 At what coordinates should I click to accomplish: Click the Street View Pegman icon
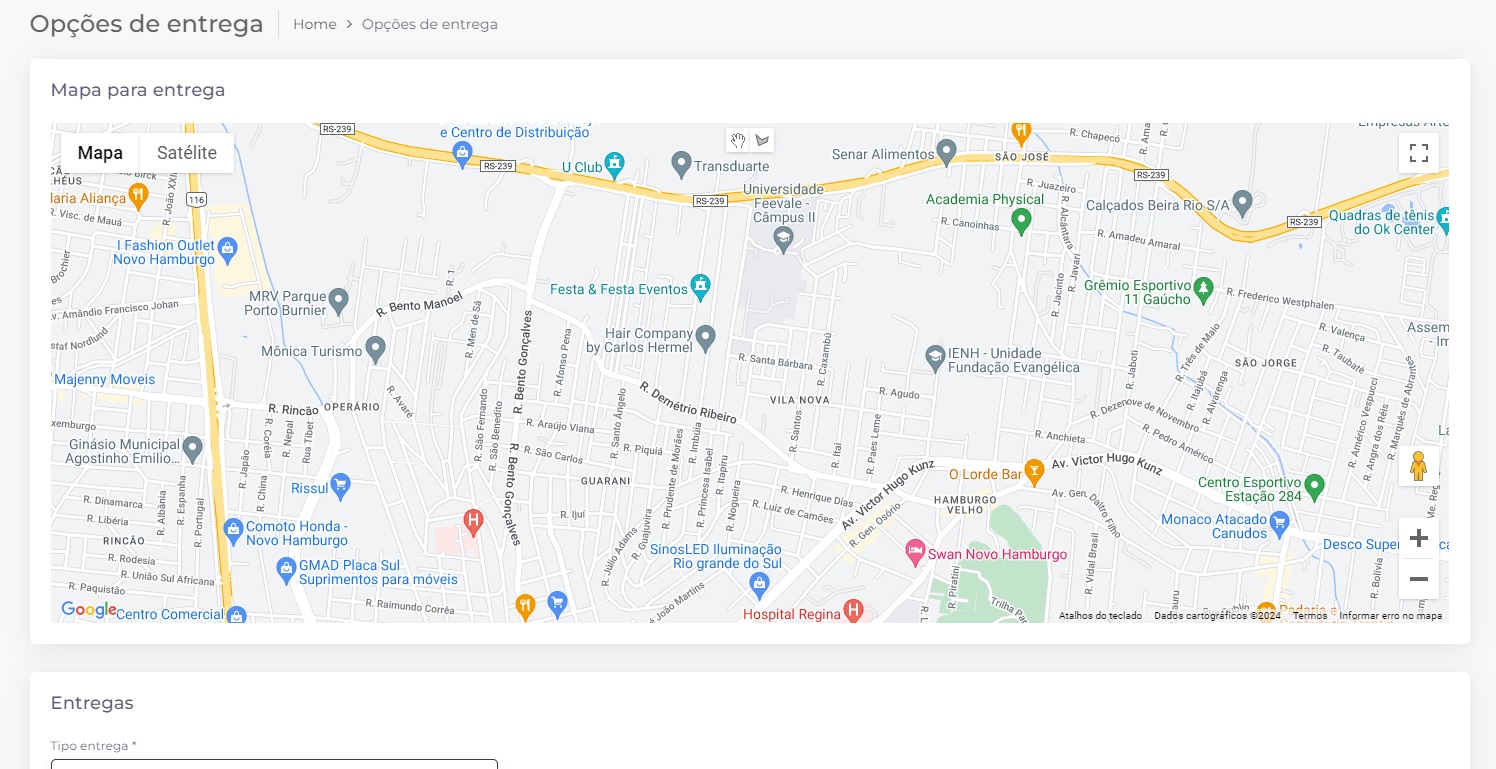1418,466
